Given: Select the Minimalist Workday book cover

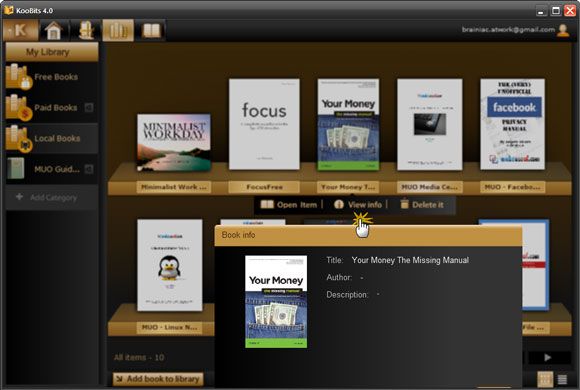Looking at the screenshot, I should (174, 142).
